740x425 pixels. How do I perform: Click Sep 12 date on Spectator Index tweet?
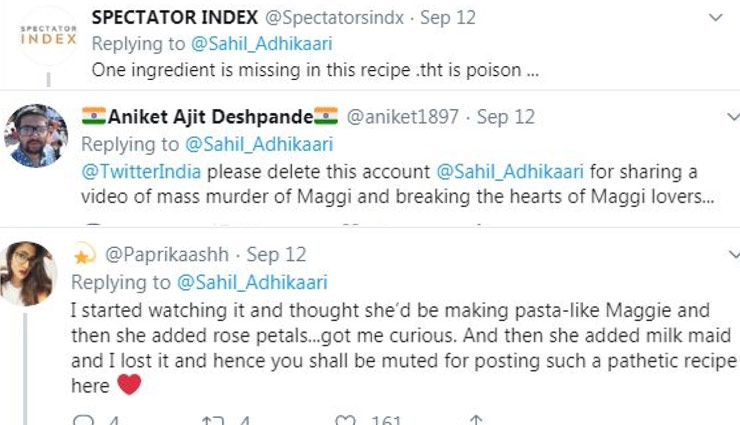click(447, 18)
